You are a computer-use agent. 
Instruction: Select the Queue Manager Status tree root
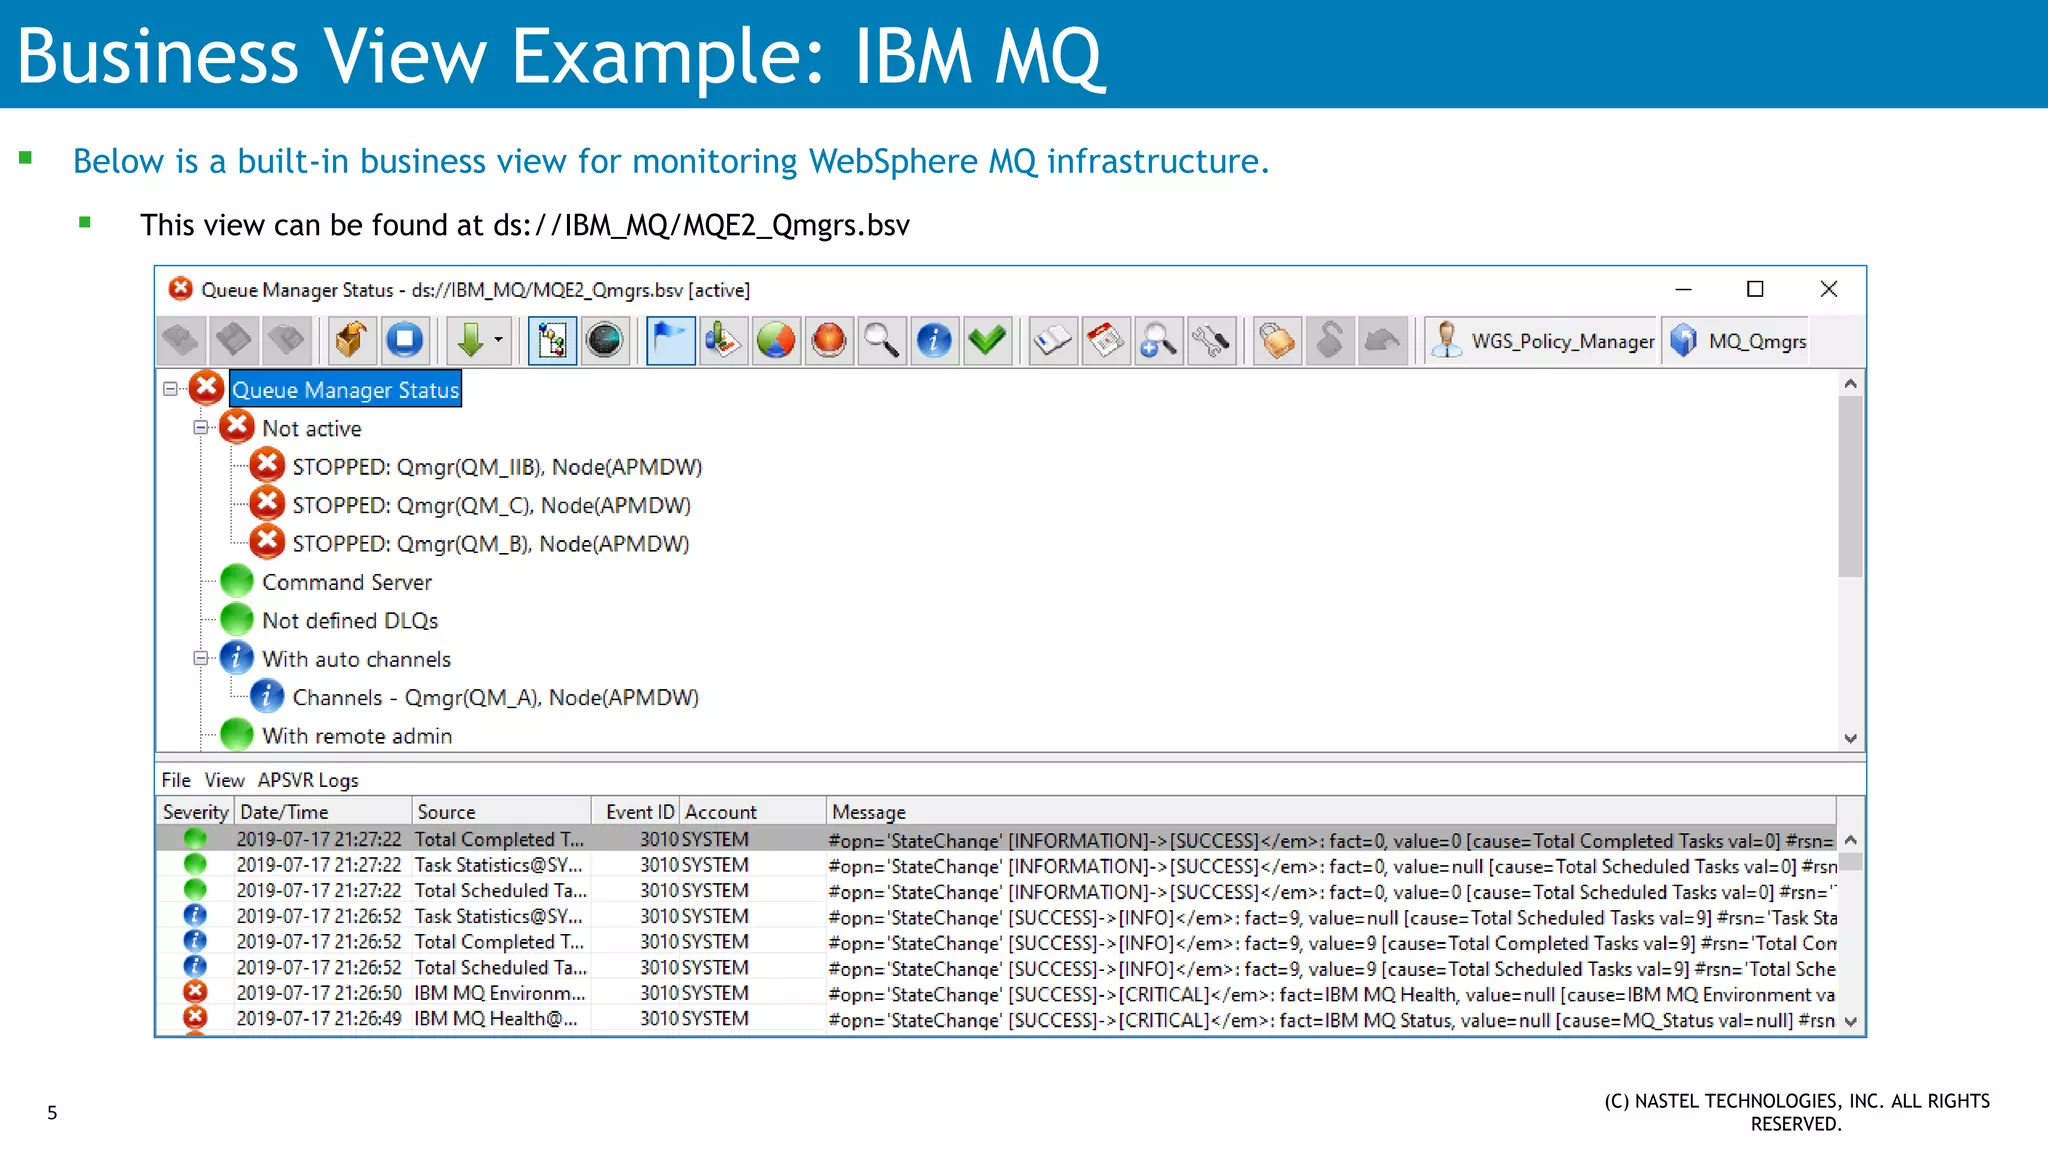click(x=346, y=390)
